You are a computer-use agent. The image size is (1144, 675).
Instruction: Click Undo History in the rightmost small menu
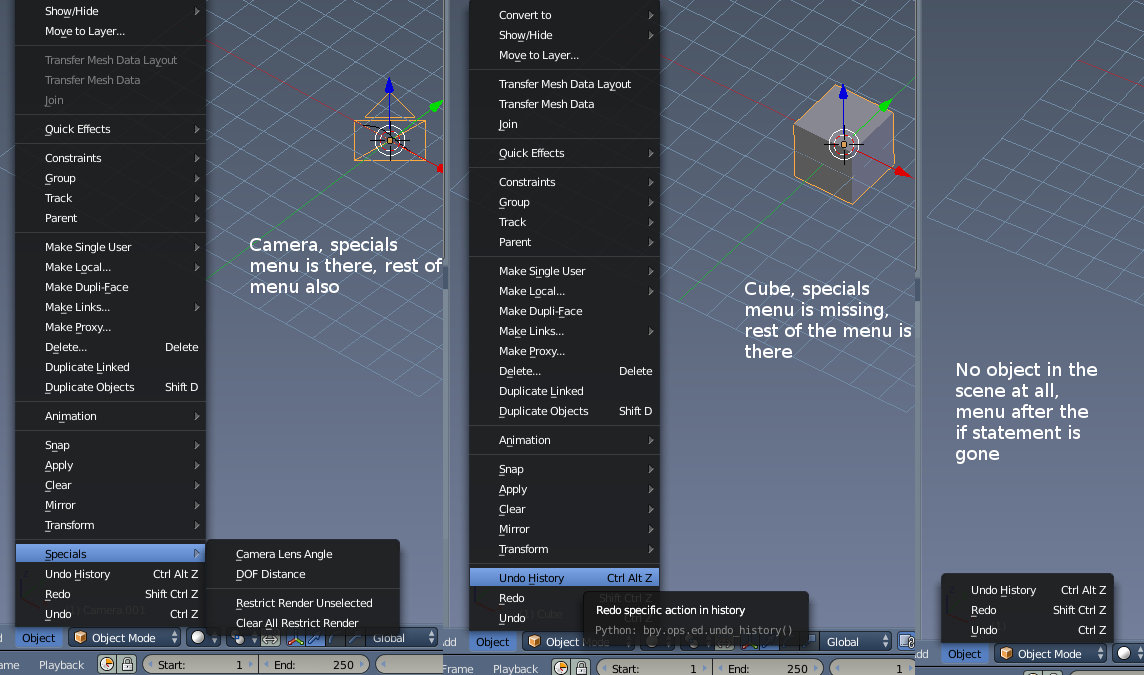pos(1003,590)
